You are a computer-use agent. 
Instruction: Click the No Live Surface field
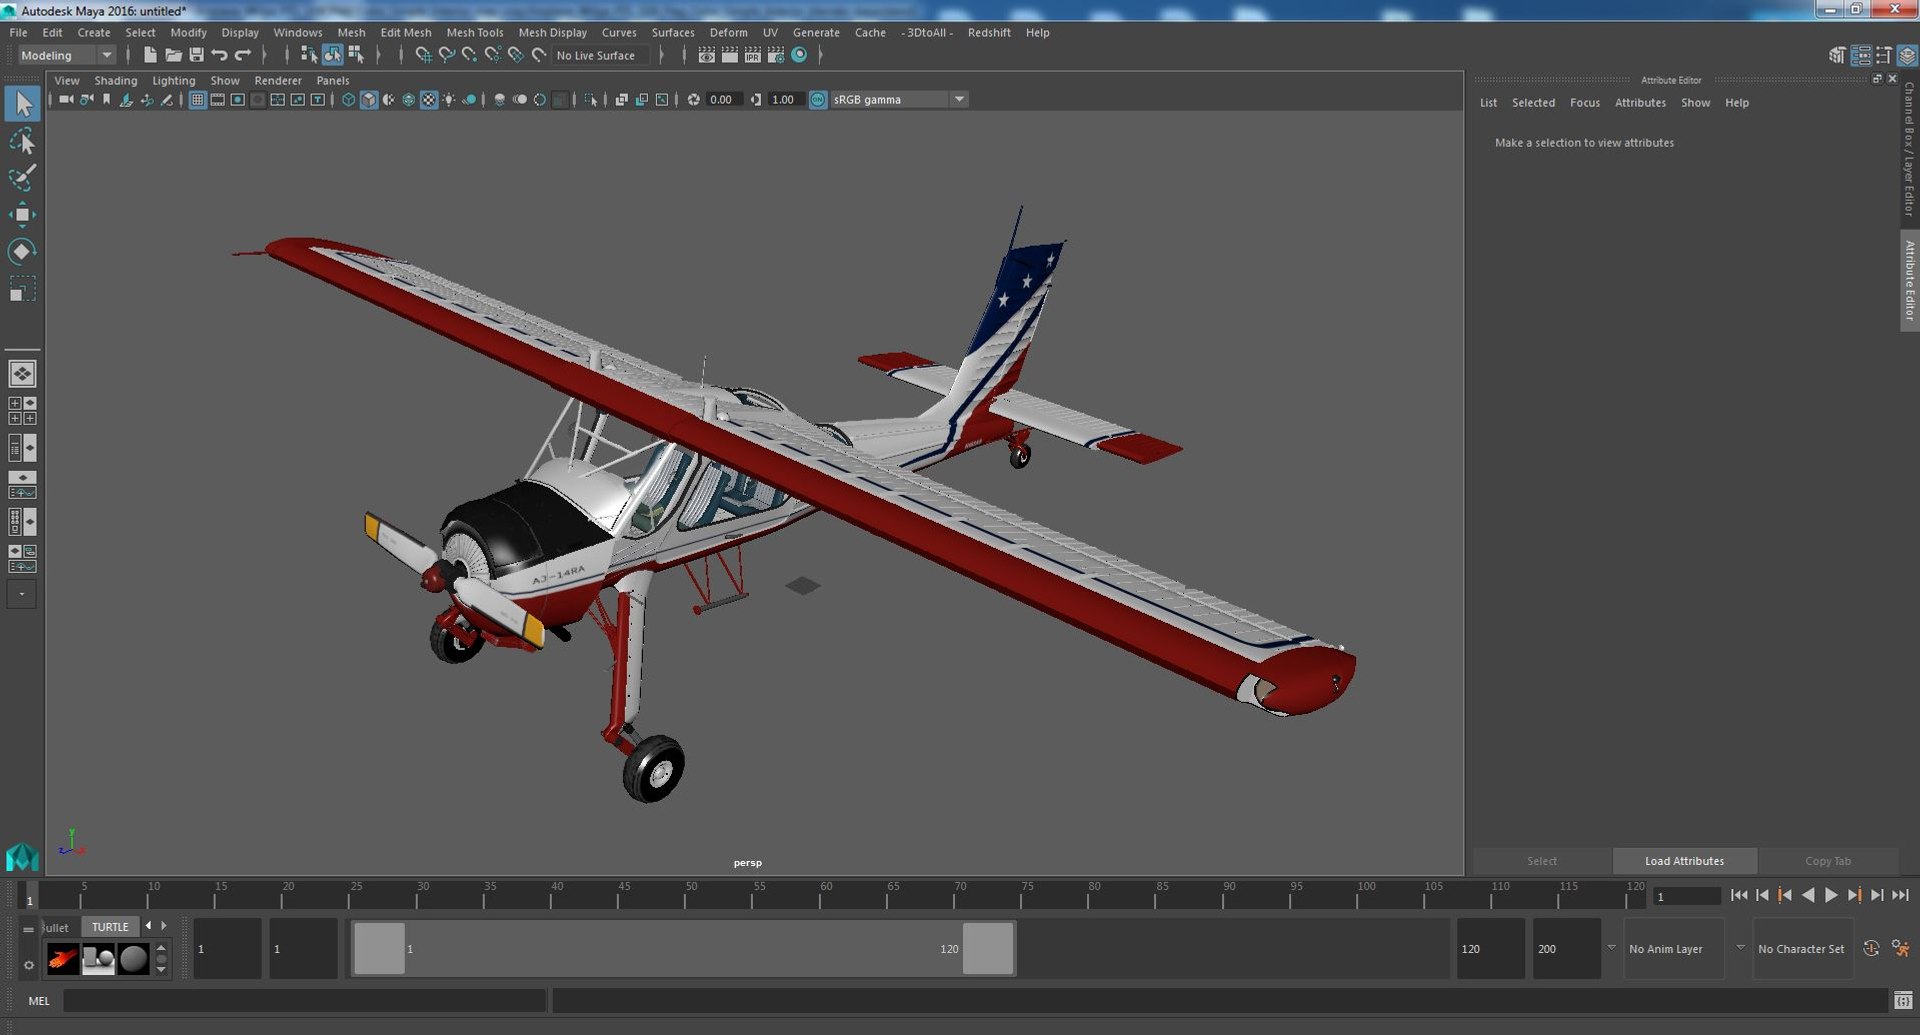601,55
